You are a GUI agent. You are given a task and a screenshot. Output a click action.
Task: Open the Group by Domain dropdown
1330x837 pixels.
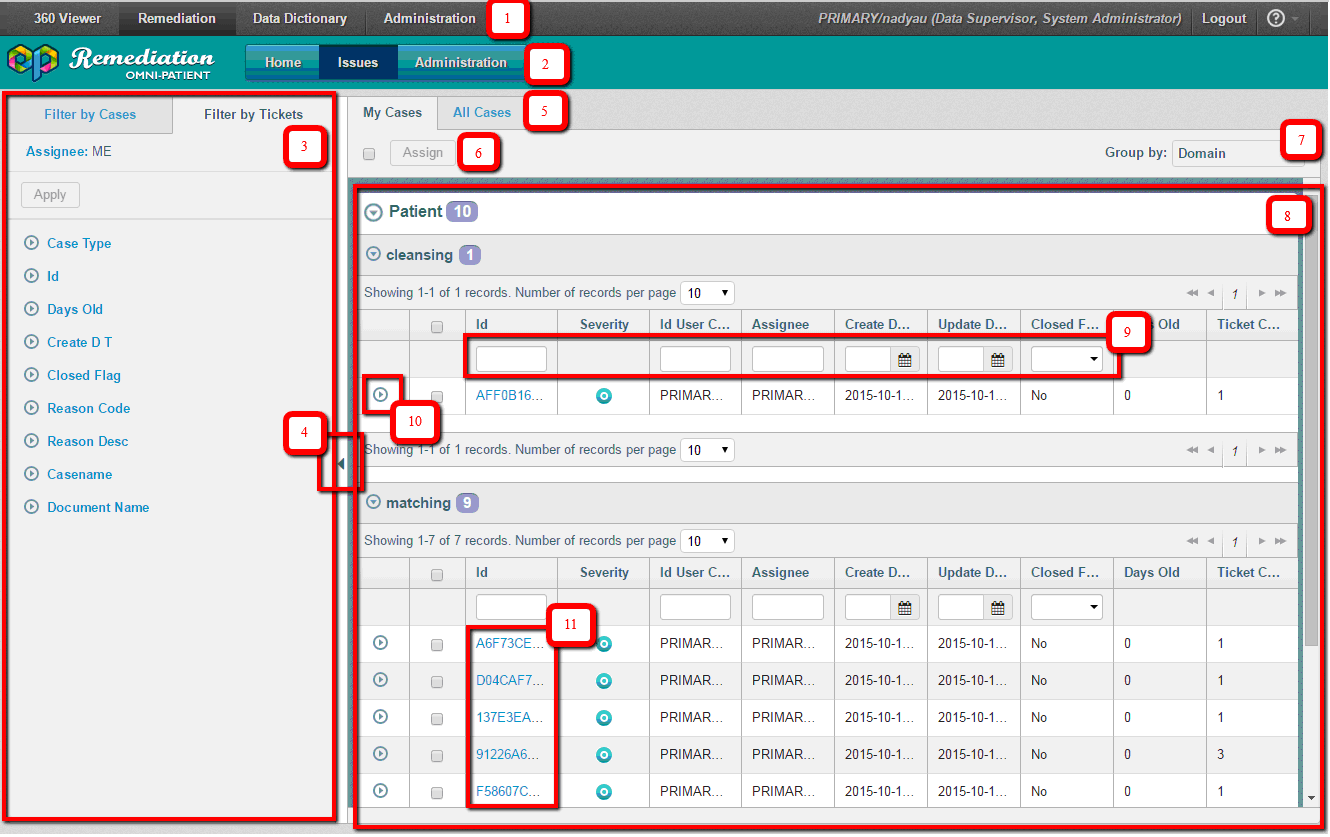pyautogui.click(x=1230, y=153)
